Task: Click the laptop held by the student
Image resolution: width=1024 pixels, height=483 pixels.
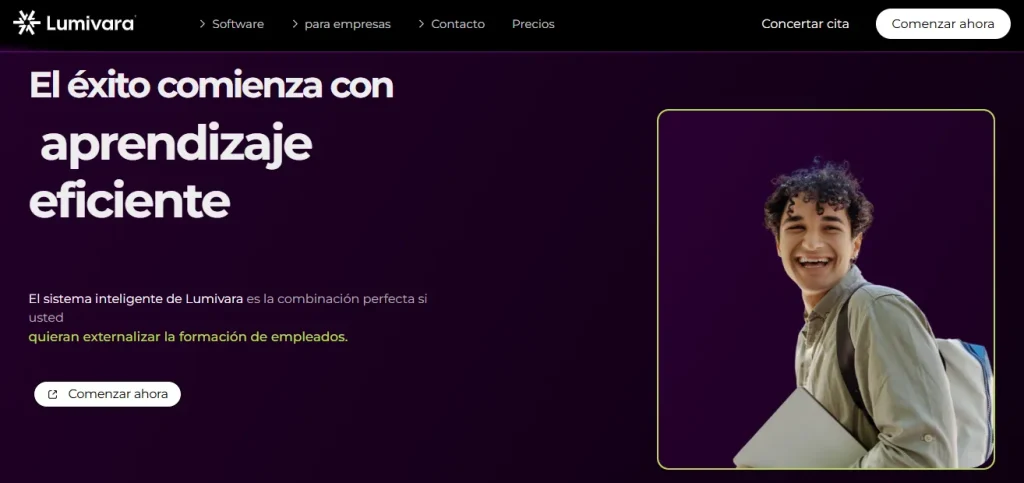Action: click(800, 431)
